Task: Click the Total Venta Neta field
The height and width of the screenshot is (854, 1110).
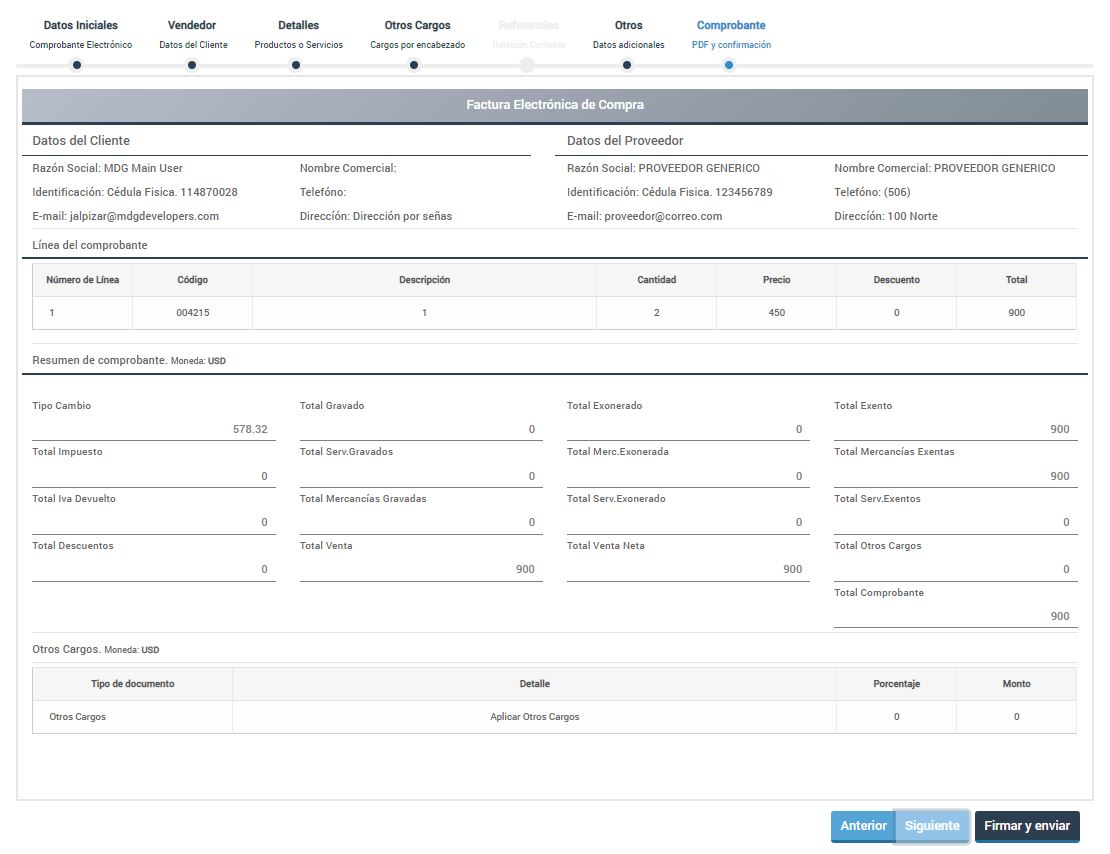Action: 688,569
